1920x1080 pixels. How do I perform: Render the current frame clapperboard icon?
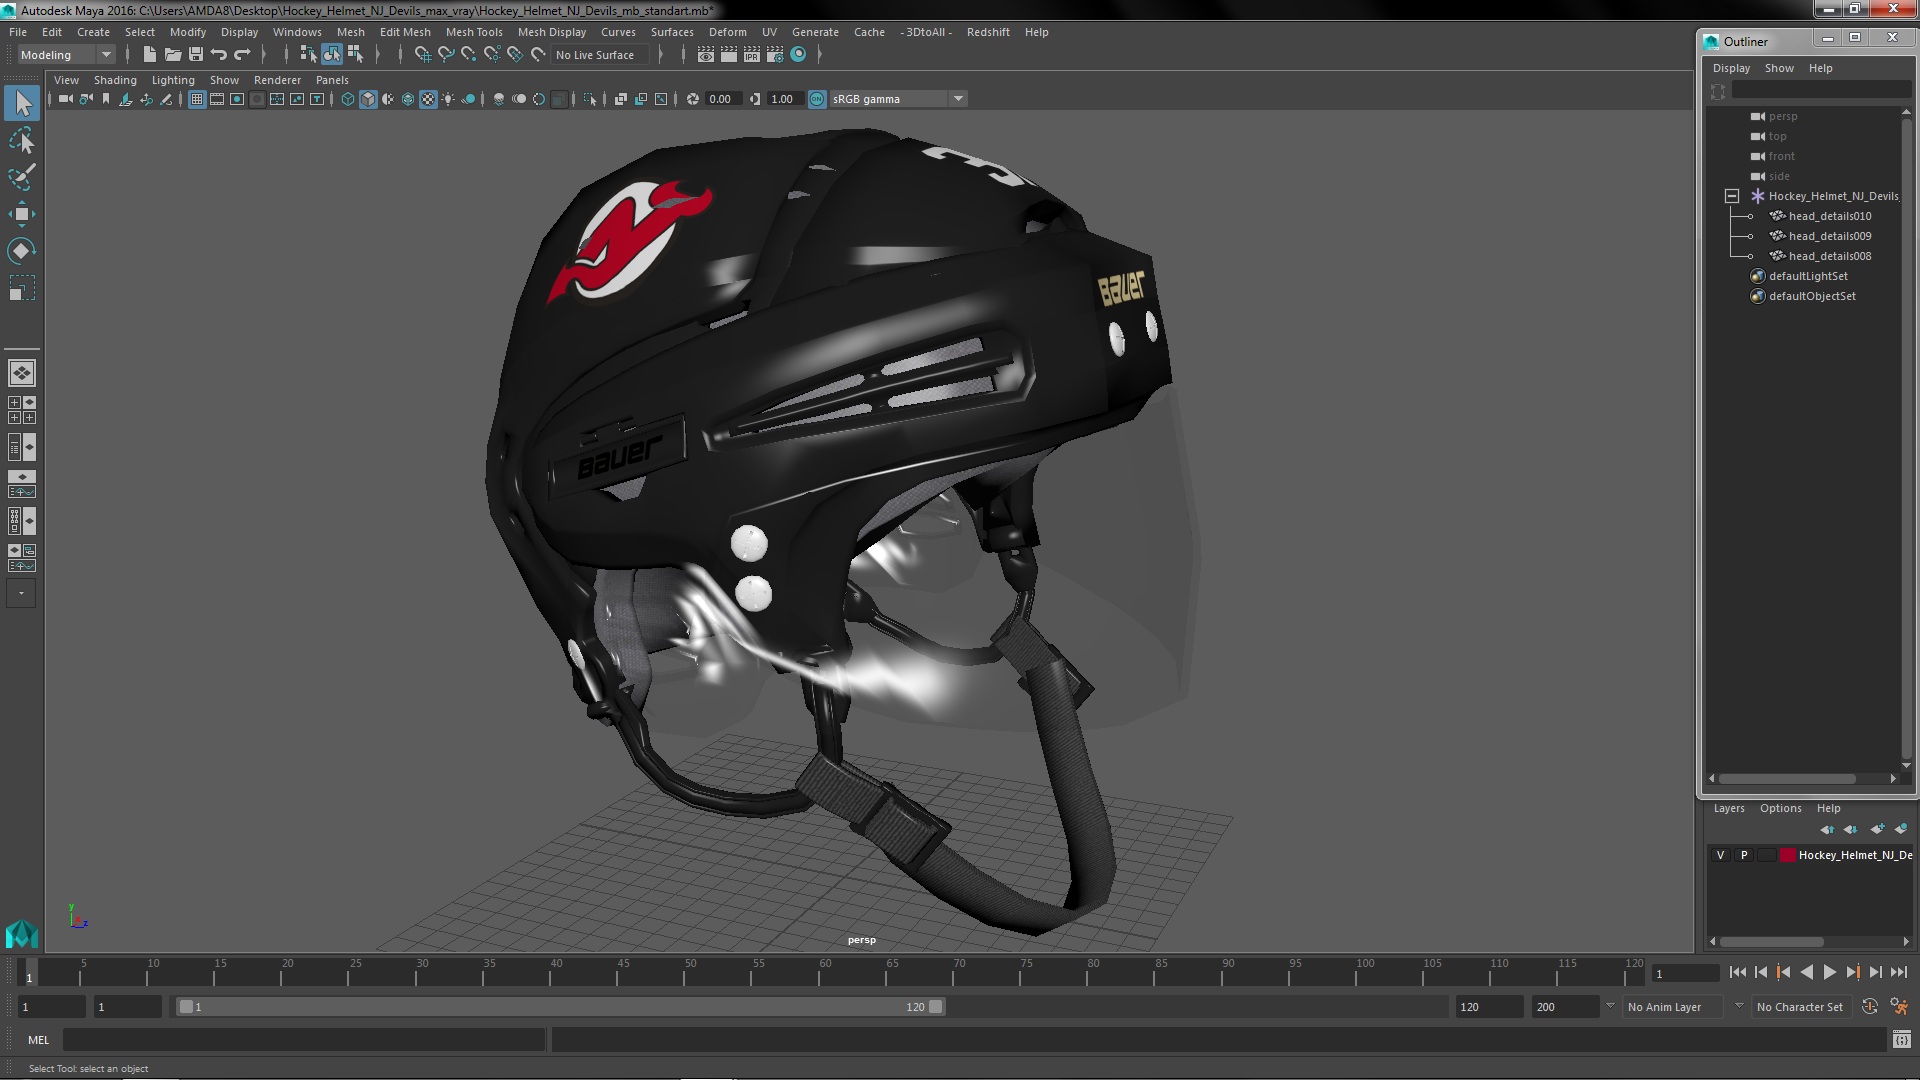coord(729,55)
